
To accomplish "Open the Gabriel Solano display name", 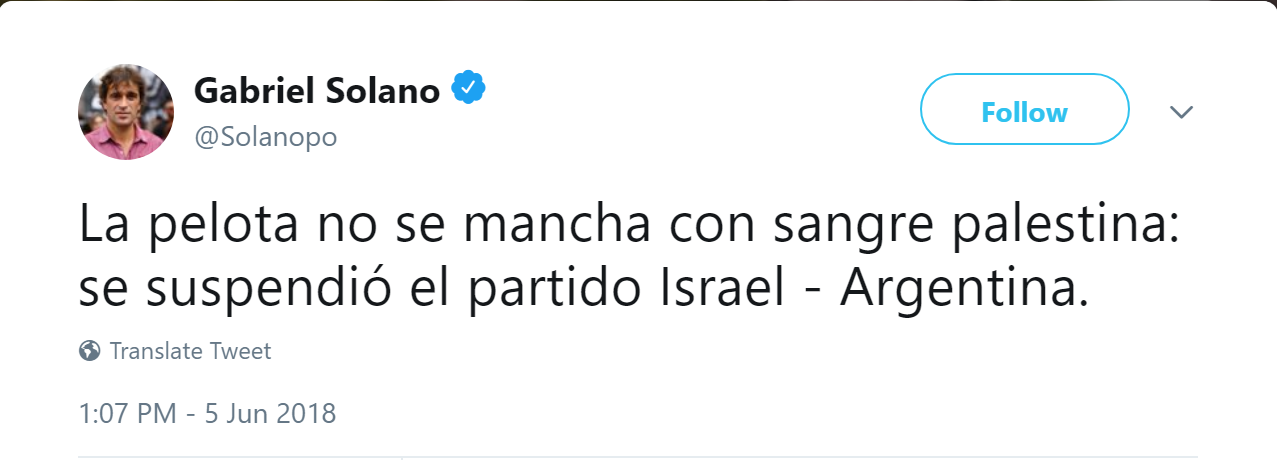I will pos(316,91).
